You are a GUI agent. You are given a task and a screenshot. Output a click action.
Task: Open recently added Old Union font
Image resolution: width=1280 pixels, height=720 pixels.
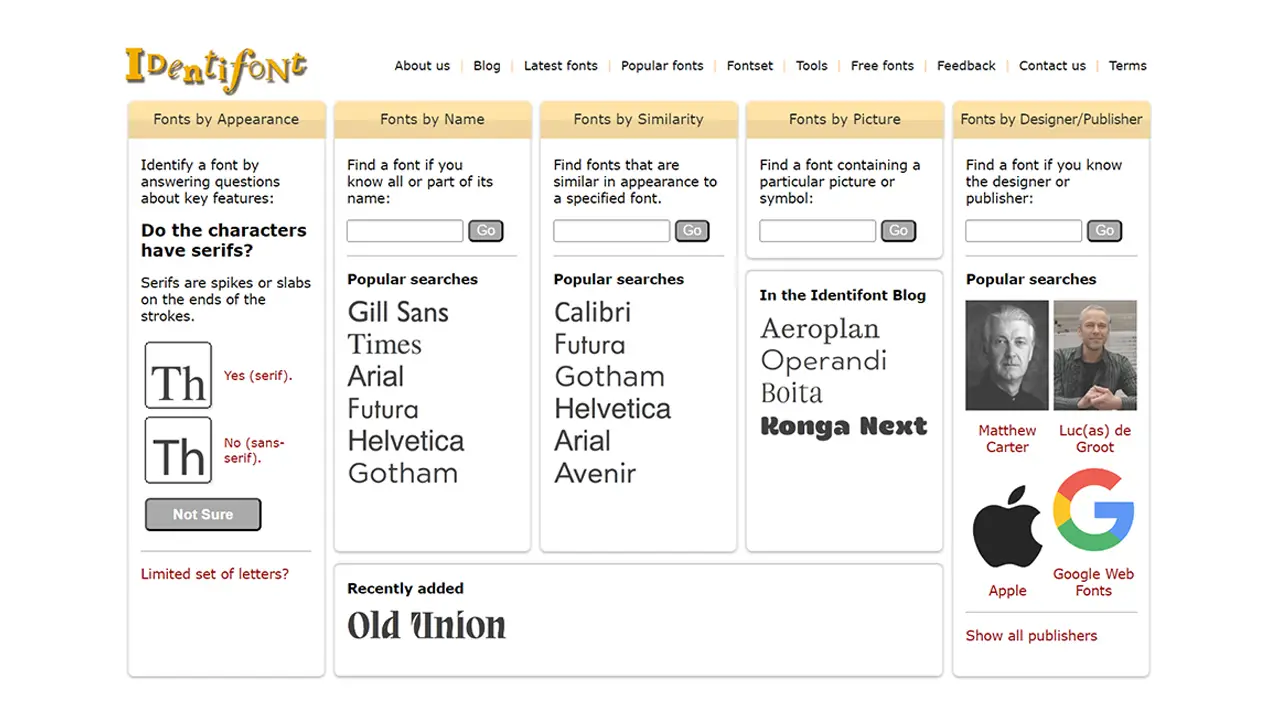coord(427,626)
